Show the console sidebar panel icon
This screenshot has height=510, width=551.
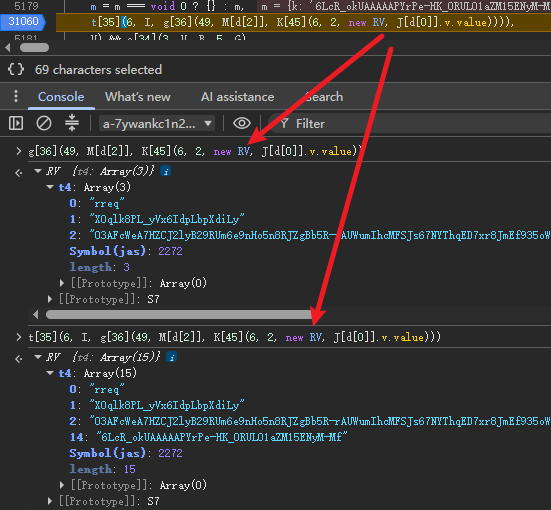[x=16, y=123]
